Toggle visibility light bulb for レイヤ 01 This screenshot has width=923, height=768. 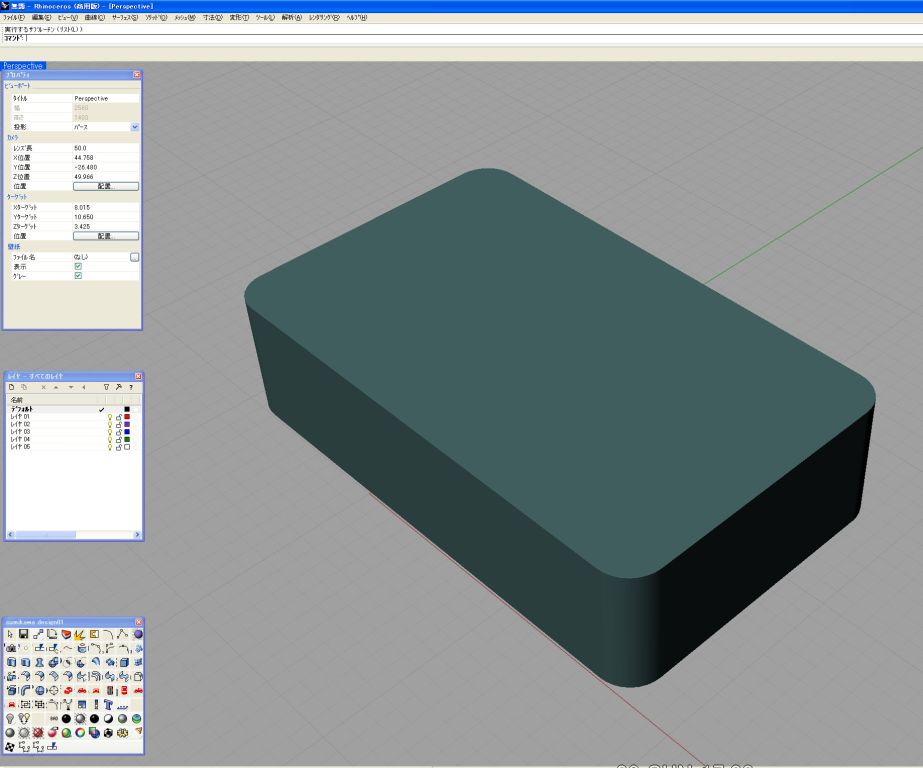coord(110,417)
